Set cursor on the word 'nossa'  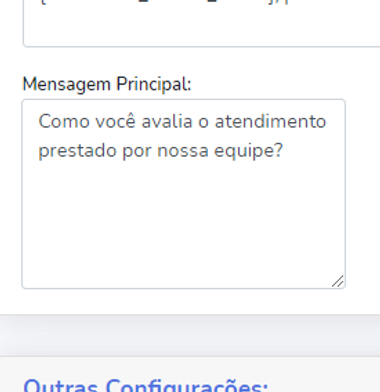click(183, 151)
